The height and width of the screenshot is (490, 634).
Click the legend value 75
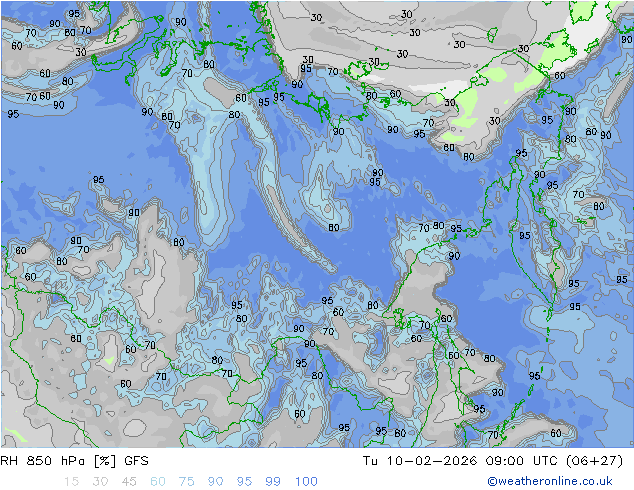186,482
